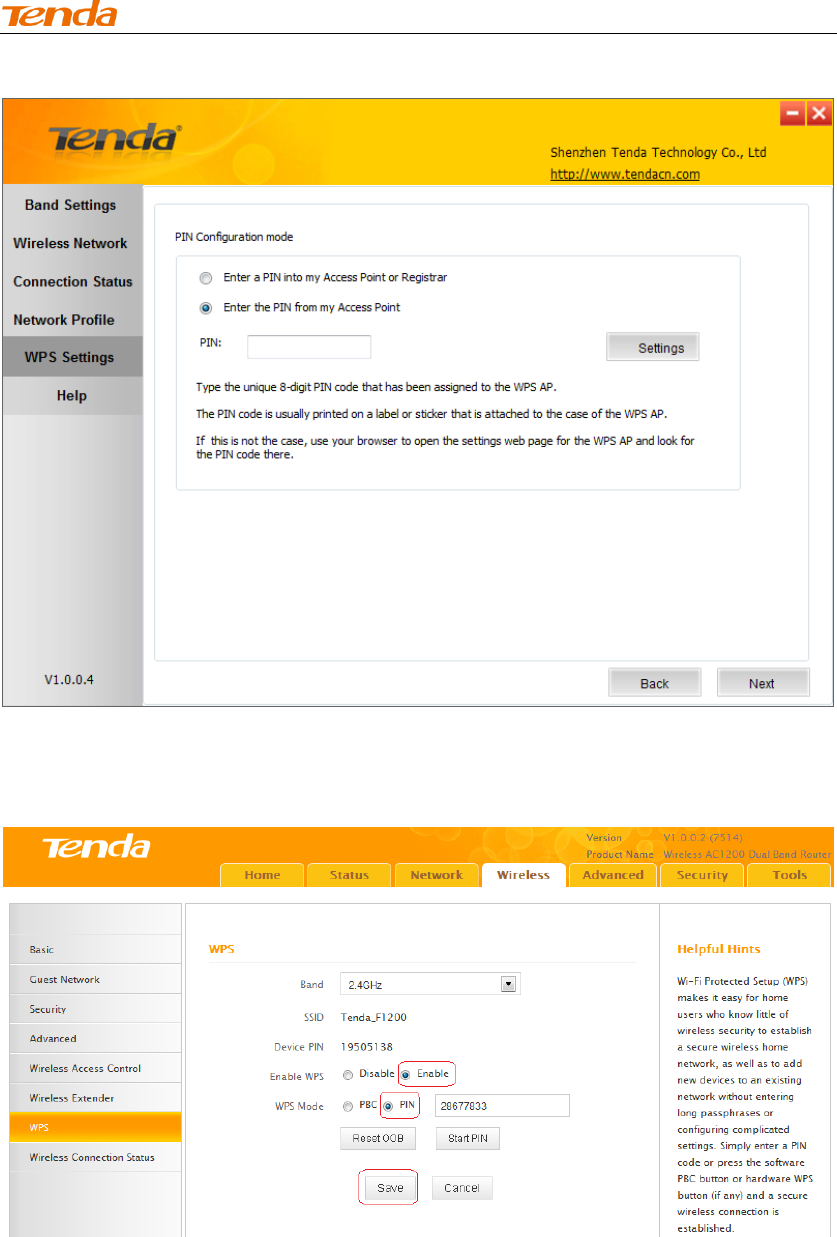Switch to the Network tab
Image resolution: width=837 pixels, height=1237 pixels.
tap(437, 874)
